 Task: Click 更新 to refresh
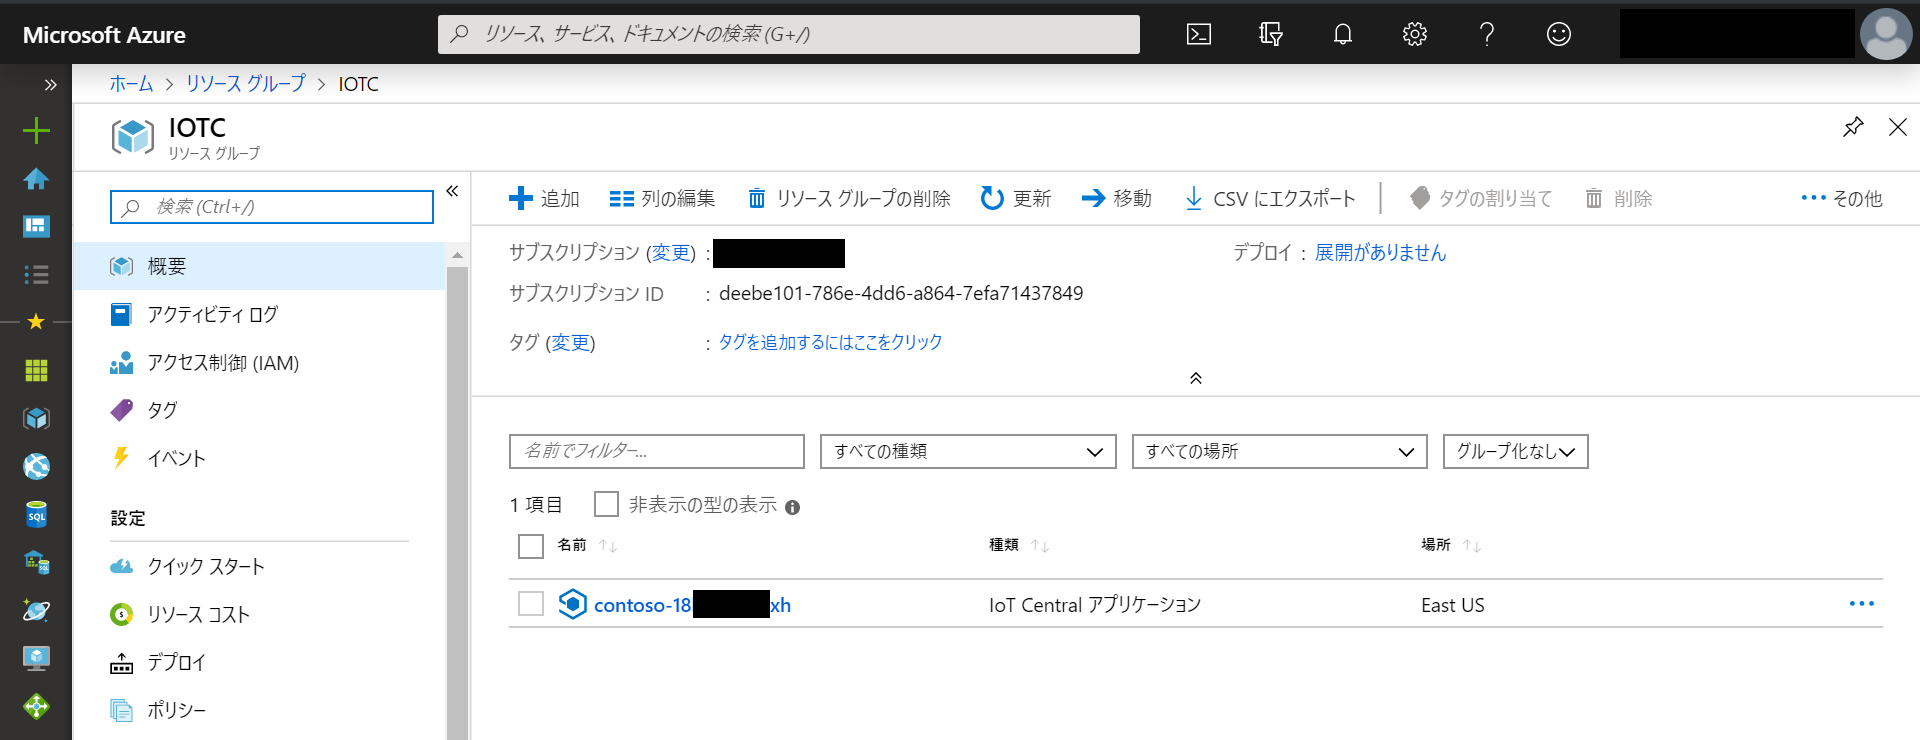coord(1016,198)
